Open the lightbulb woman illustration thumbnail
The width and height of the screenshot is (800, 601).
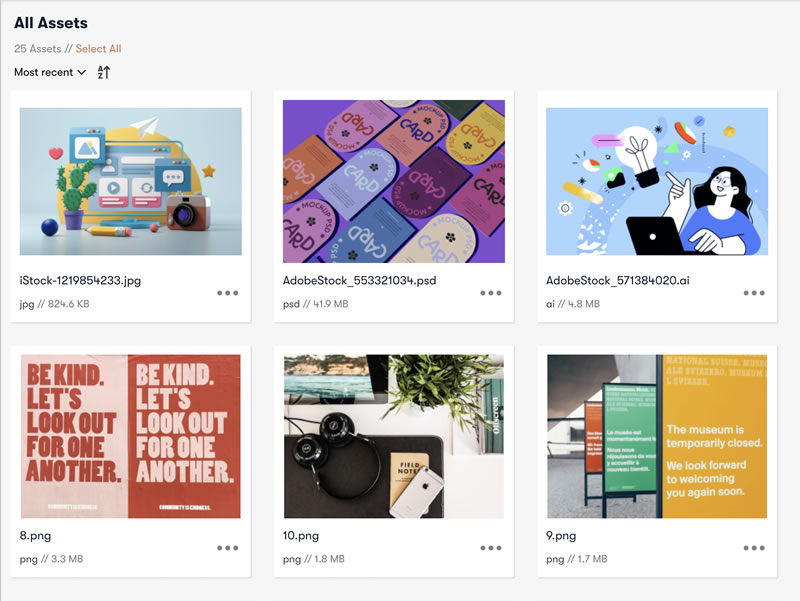pyautogui.click(x=657, y=181)
